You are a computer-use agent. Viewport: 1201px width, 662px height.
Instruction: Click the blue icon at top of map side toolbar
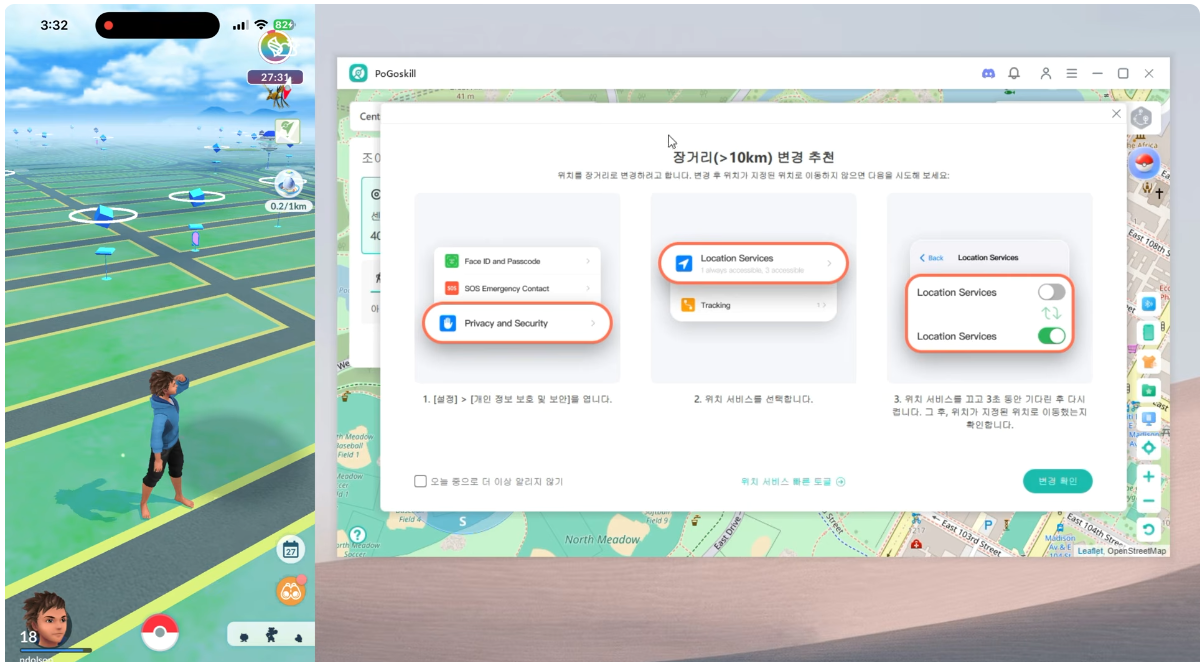1149,303
